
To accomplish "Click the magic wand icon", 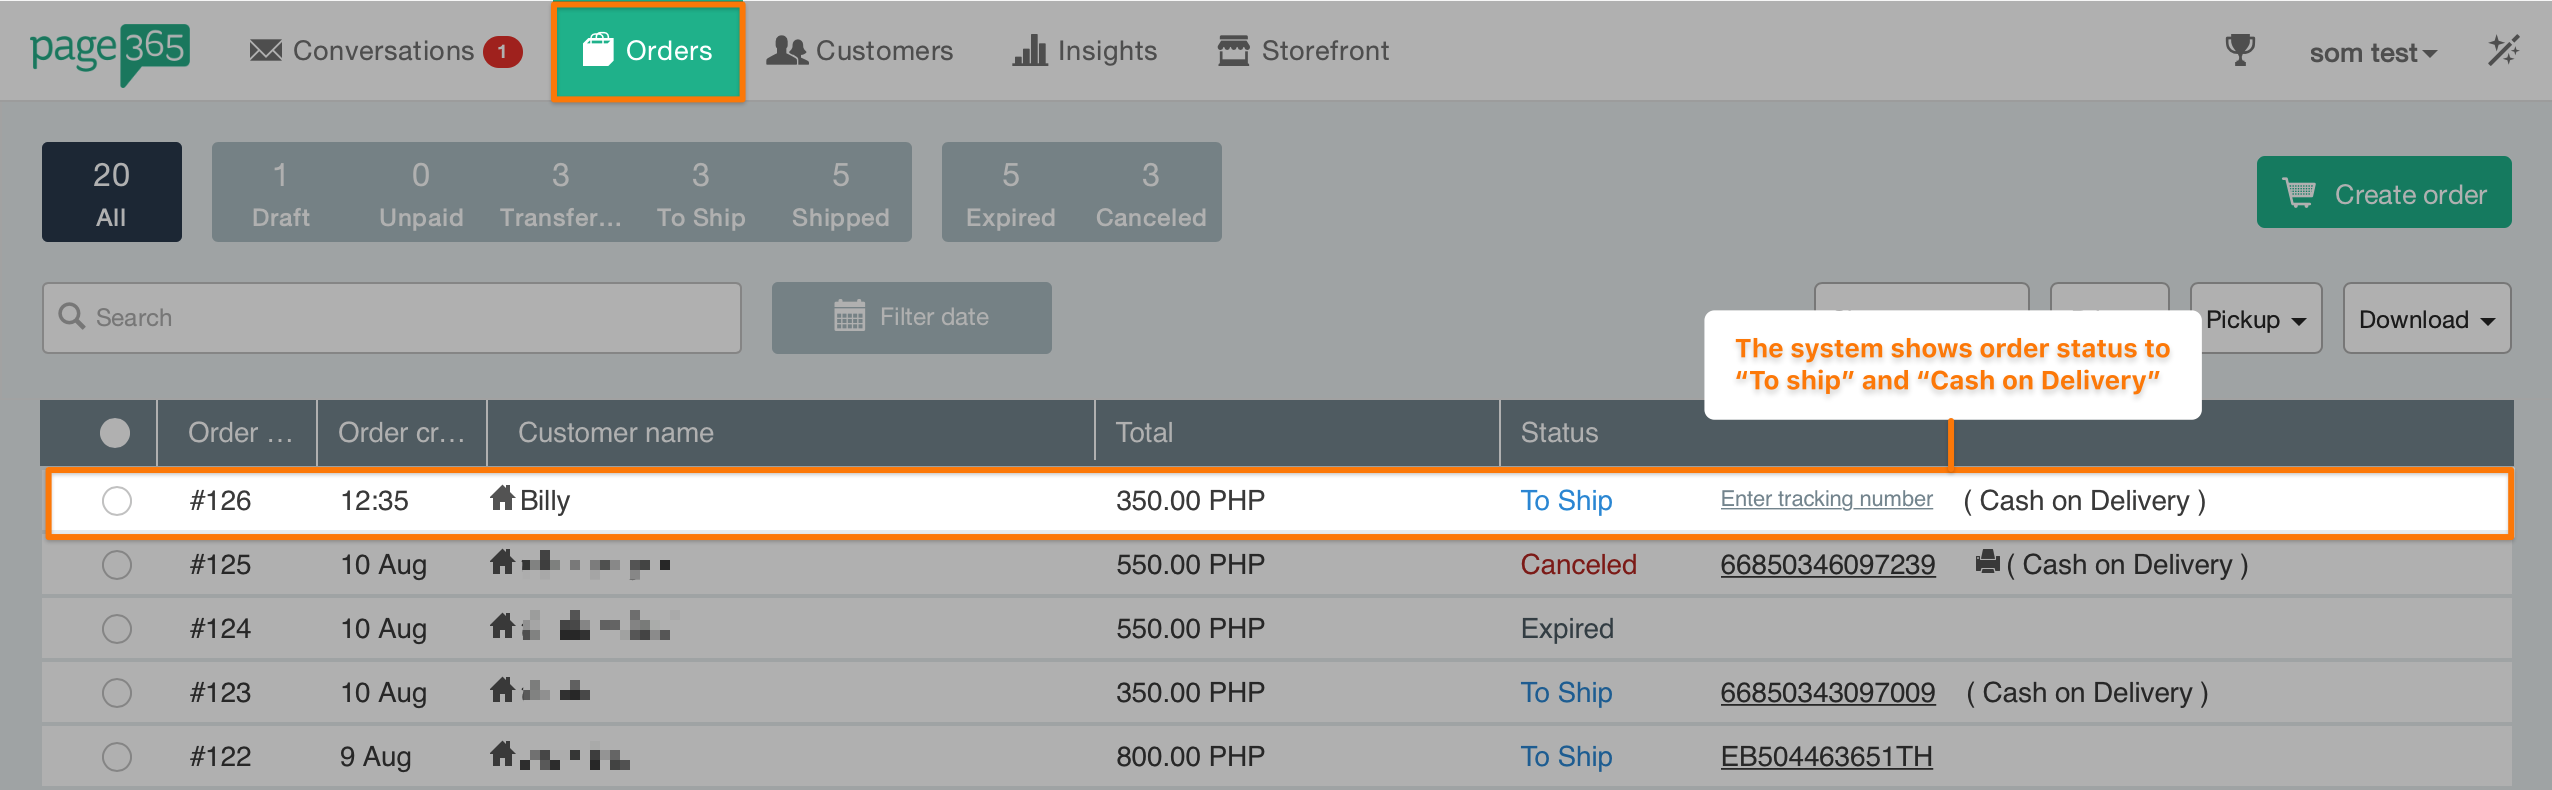I will click(2503, 51).
